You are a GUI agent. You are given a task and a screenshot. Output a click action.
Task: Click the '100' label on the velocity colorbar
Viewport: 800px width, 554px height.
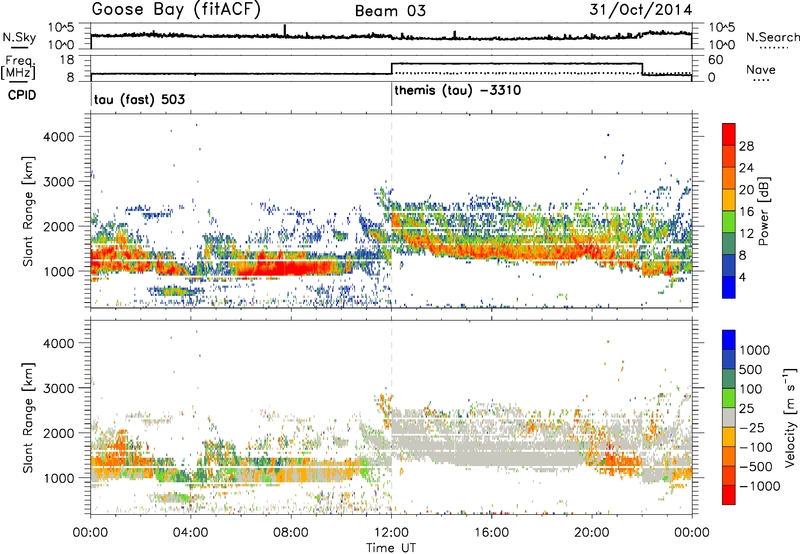(751, 389)
